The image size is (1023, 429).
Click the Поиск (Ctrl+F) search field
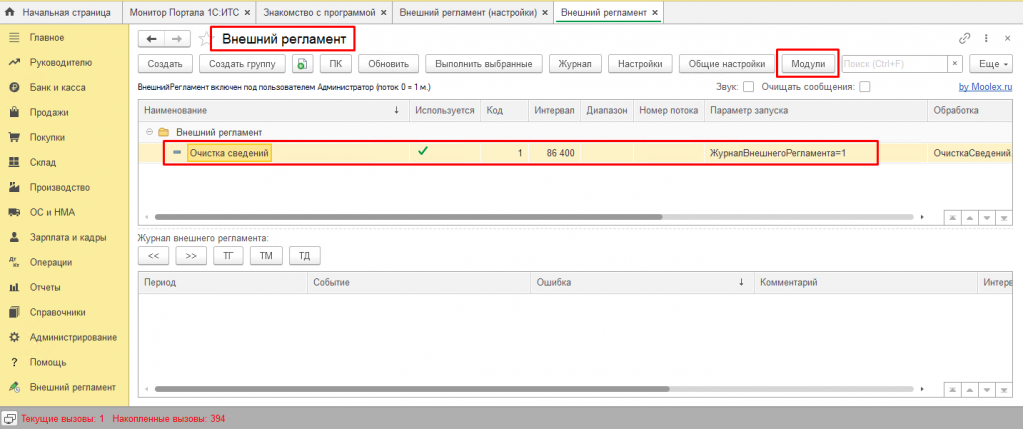click(x=894, y=64)
